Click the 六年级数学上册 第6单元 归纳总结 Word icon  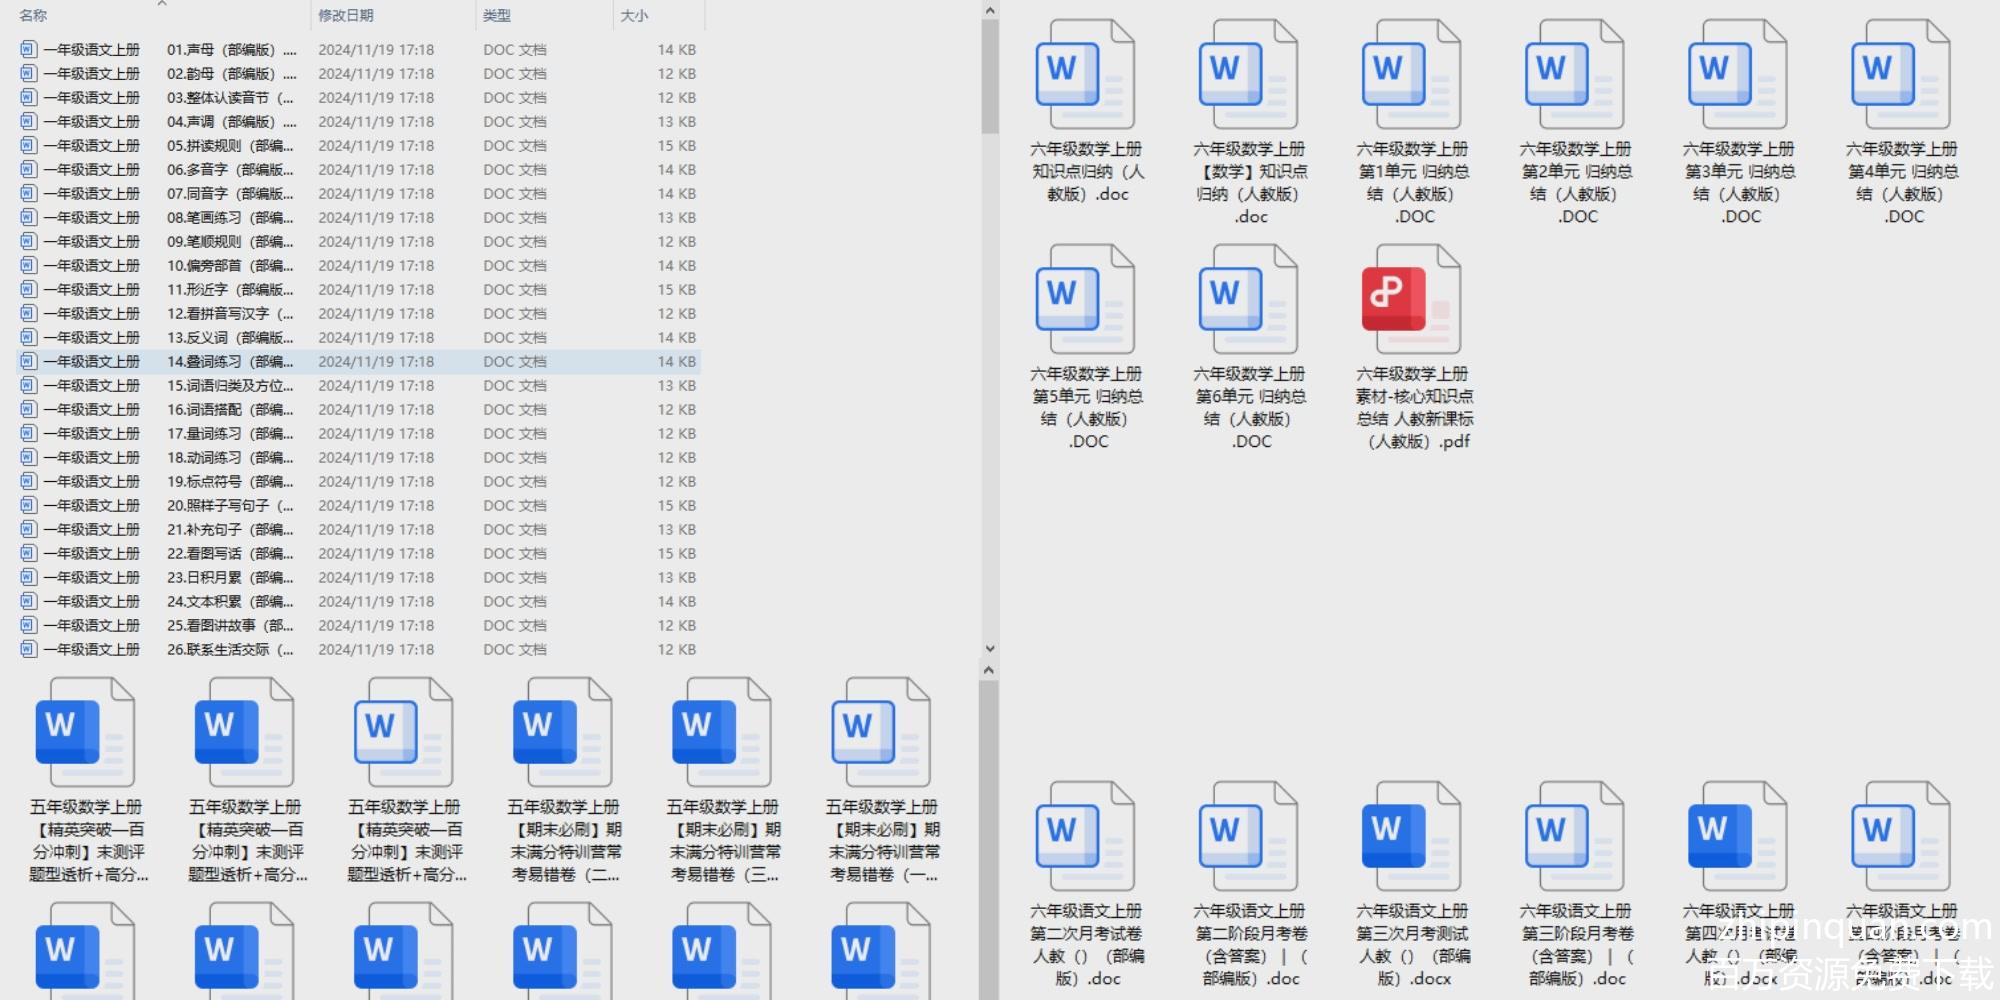[1249, 300]
